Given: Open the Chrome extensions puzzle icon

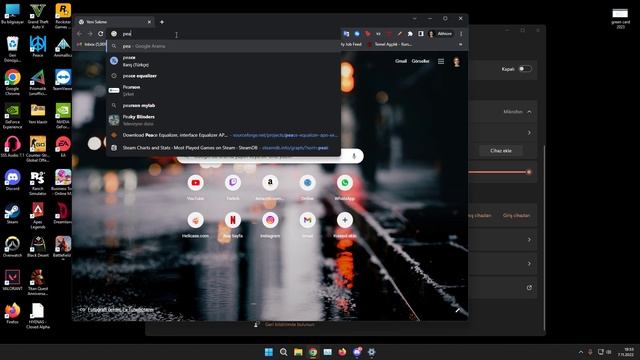Looking at the screenshot, I should tap(410, 34).
